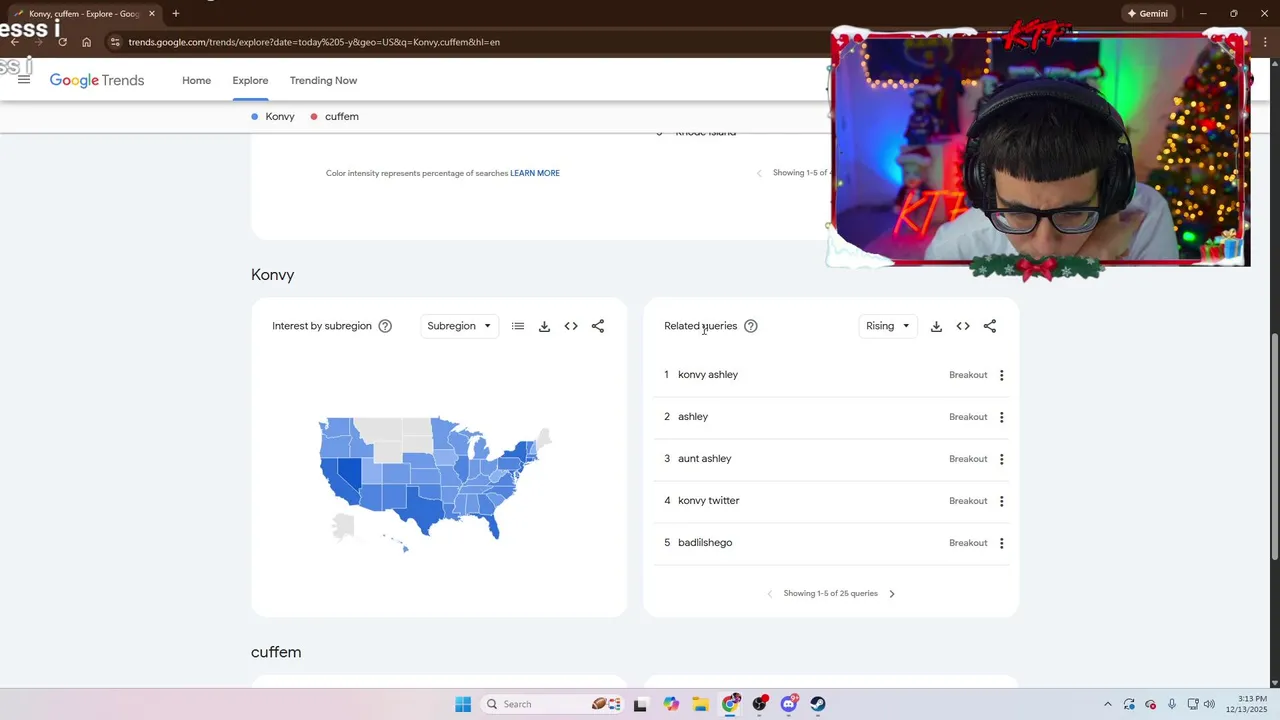Close the Konvy, cuffem browser tab

(152, 14)
